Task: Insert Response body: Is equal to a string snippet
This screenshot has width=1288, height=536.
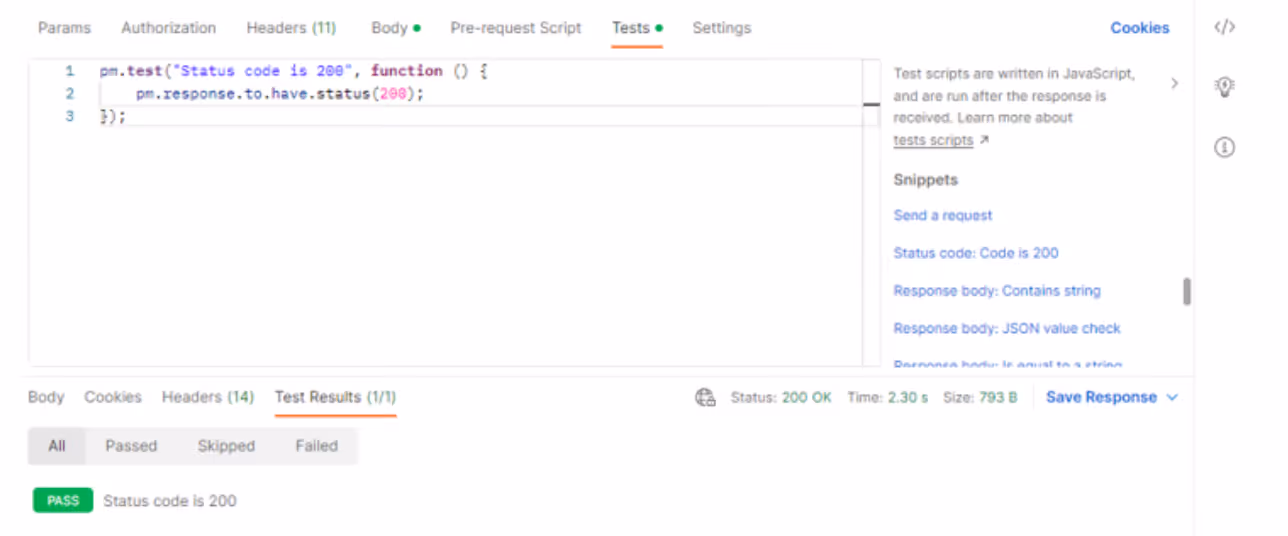Action: click(x=1007, y=364)
